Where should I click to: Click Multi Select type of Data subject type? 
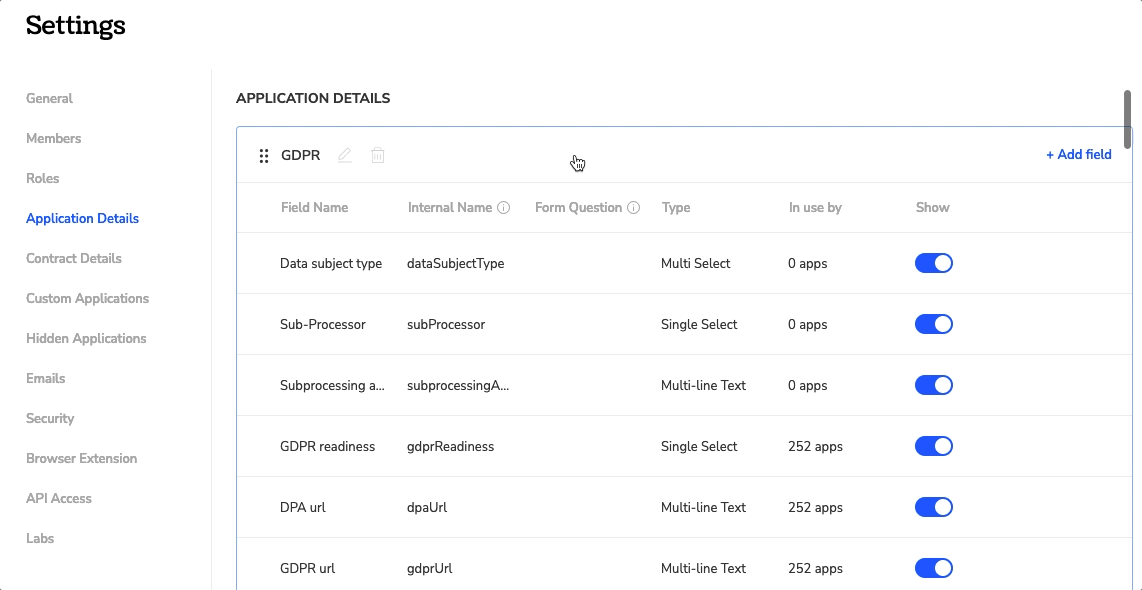pos(696,264)
